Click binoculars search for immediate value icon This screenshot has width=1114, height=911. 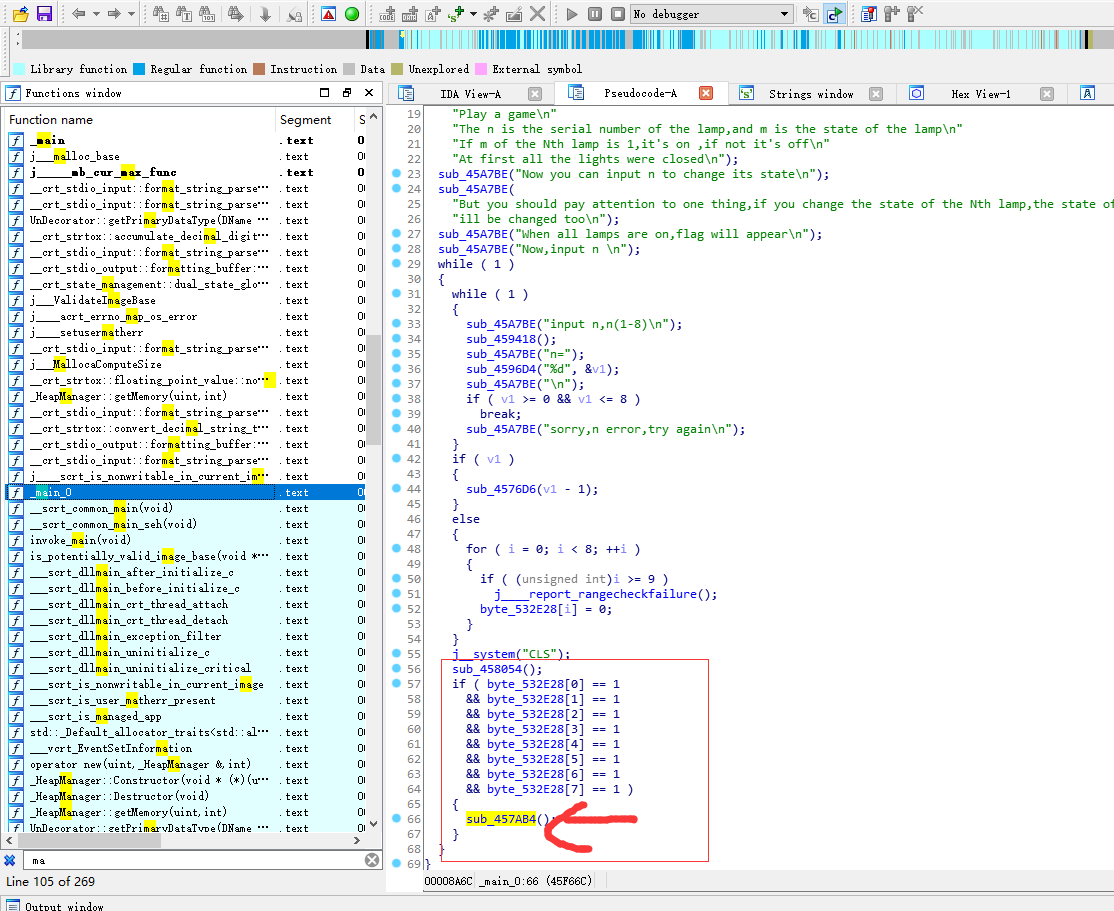click(x=161, y=14)
